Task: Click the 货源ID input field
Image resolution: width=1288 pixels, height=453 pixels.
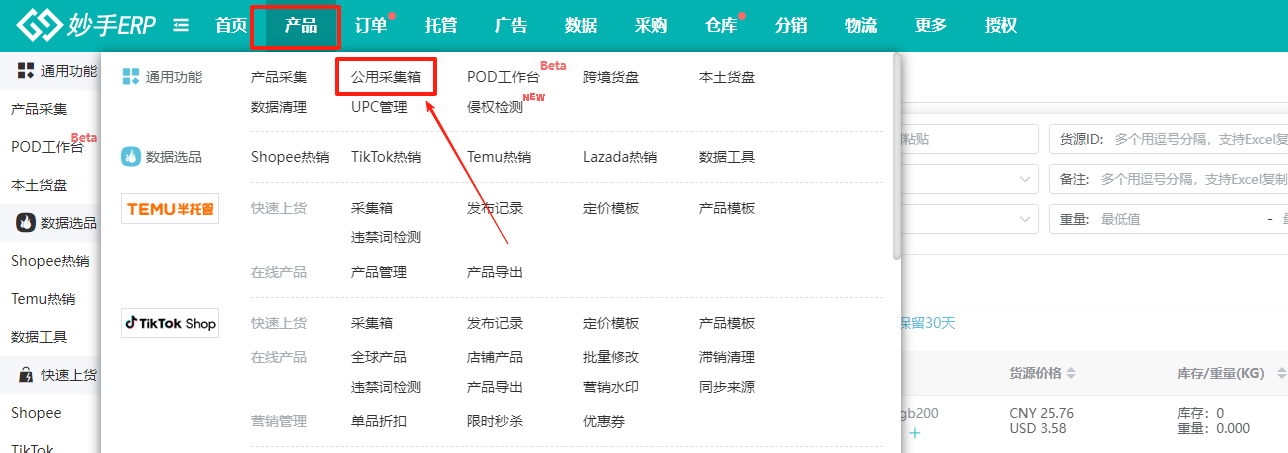Action: pyautogui.click(x=1198, y=139)
